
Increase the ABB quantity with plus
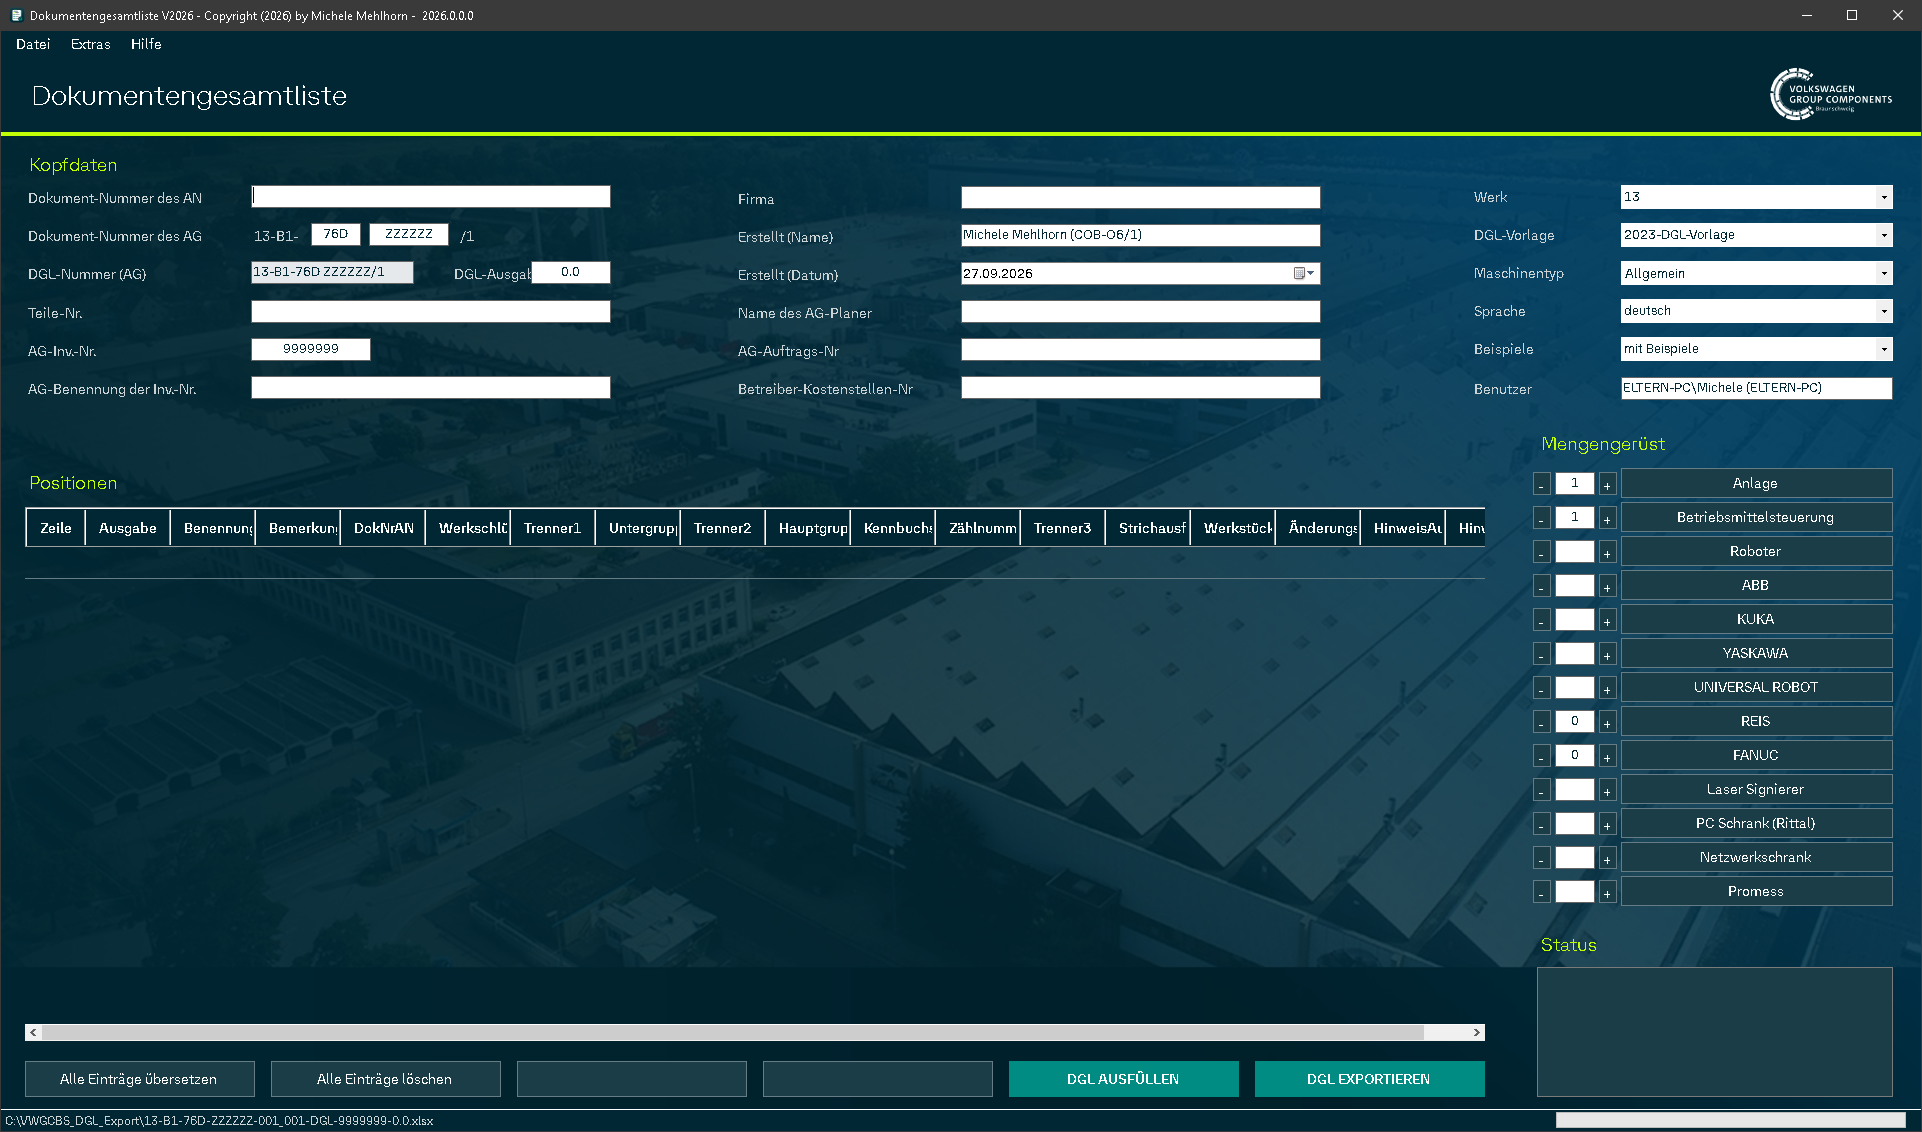1607,587
